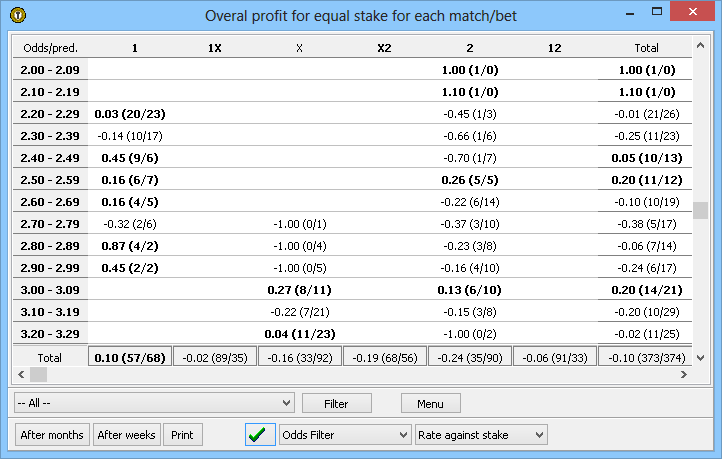Screen dimensions: 722x459
Task: Open the Menu button
Action: pyautogui.click(x=430, y=403)
